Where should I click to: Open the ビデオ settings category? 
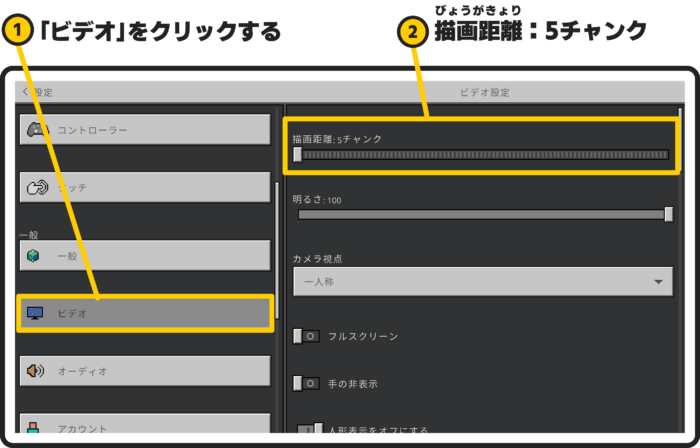click(x=145, y=313)
